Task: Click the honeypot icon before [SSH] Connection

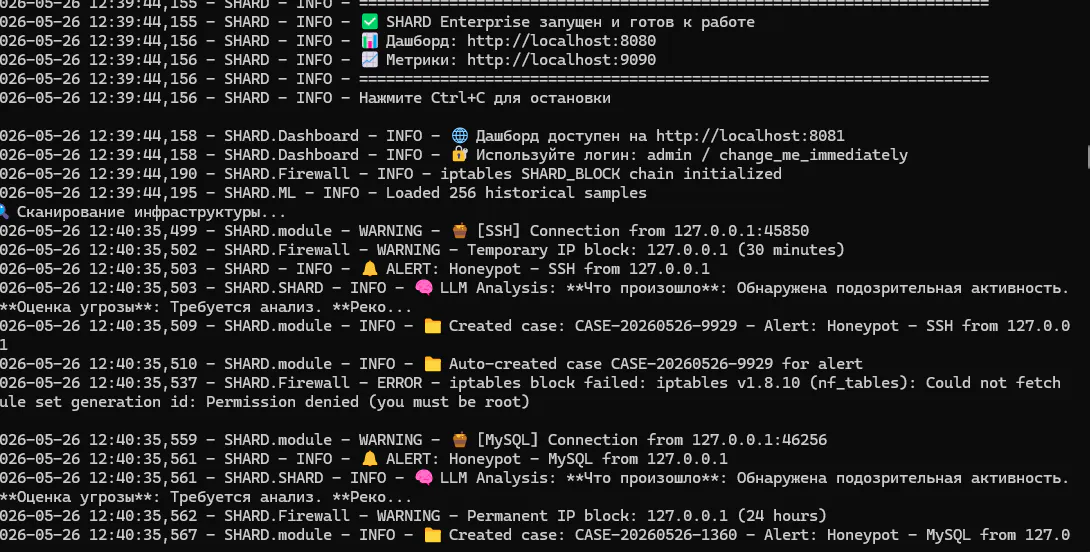Action: [x=459, y=230]
